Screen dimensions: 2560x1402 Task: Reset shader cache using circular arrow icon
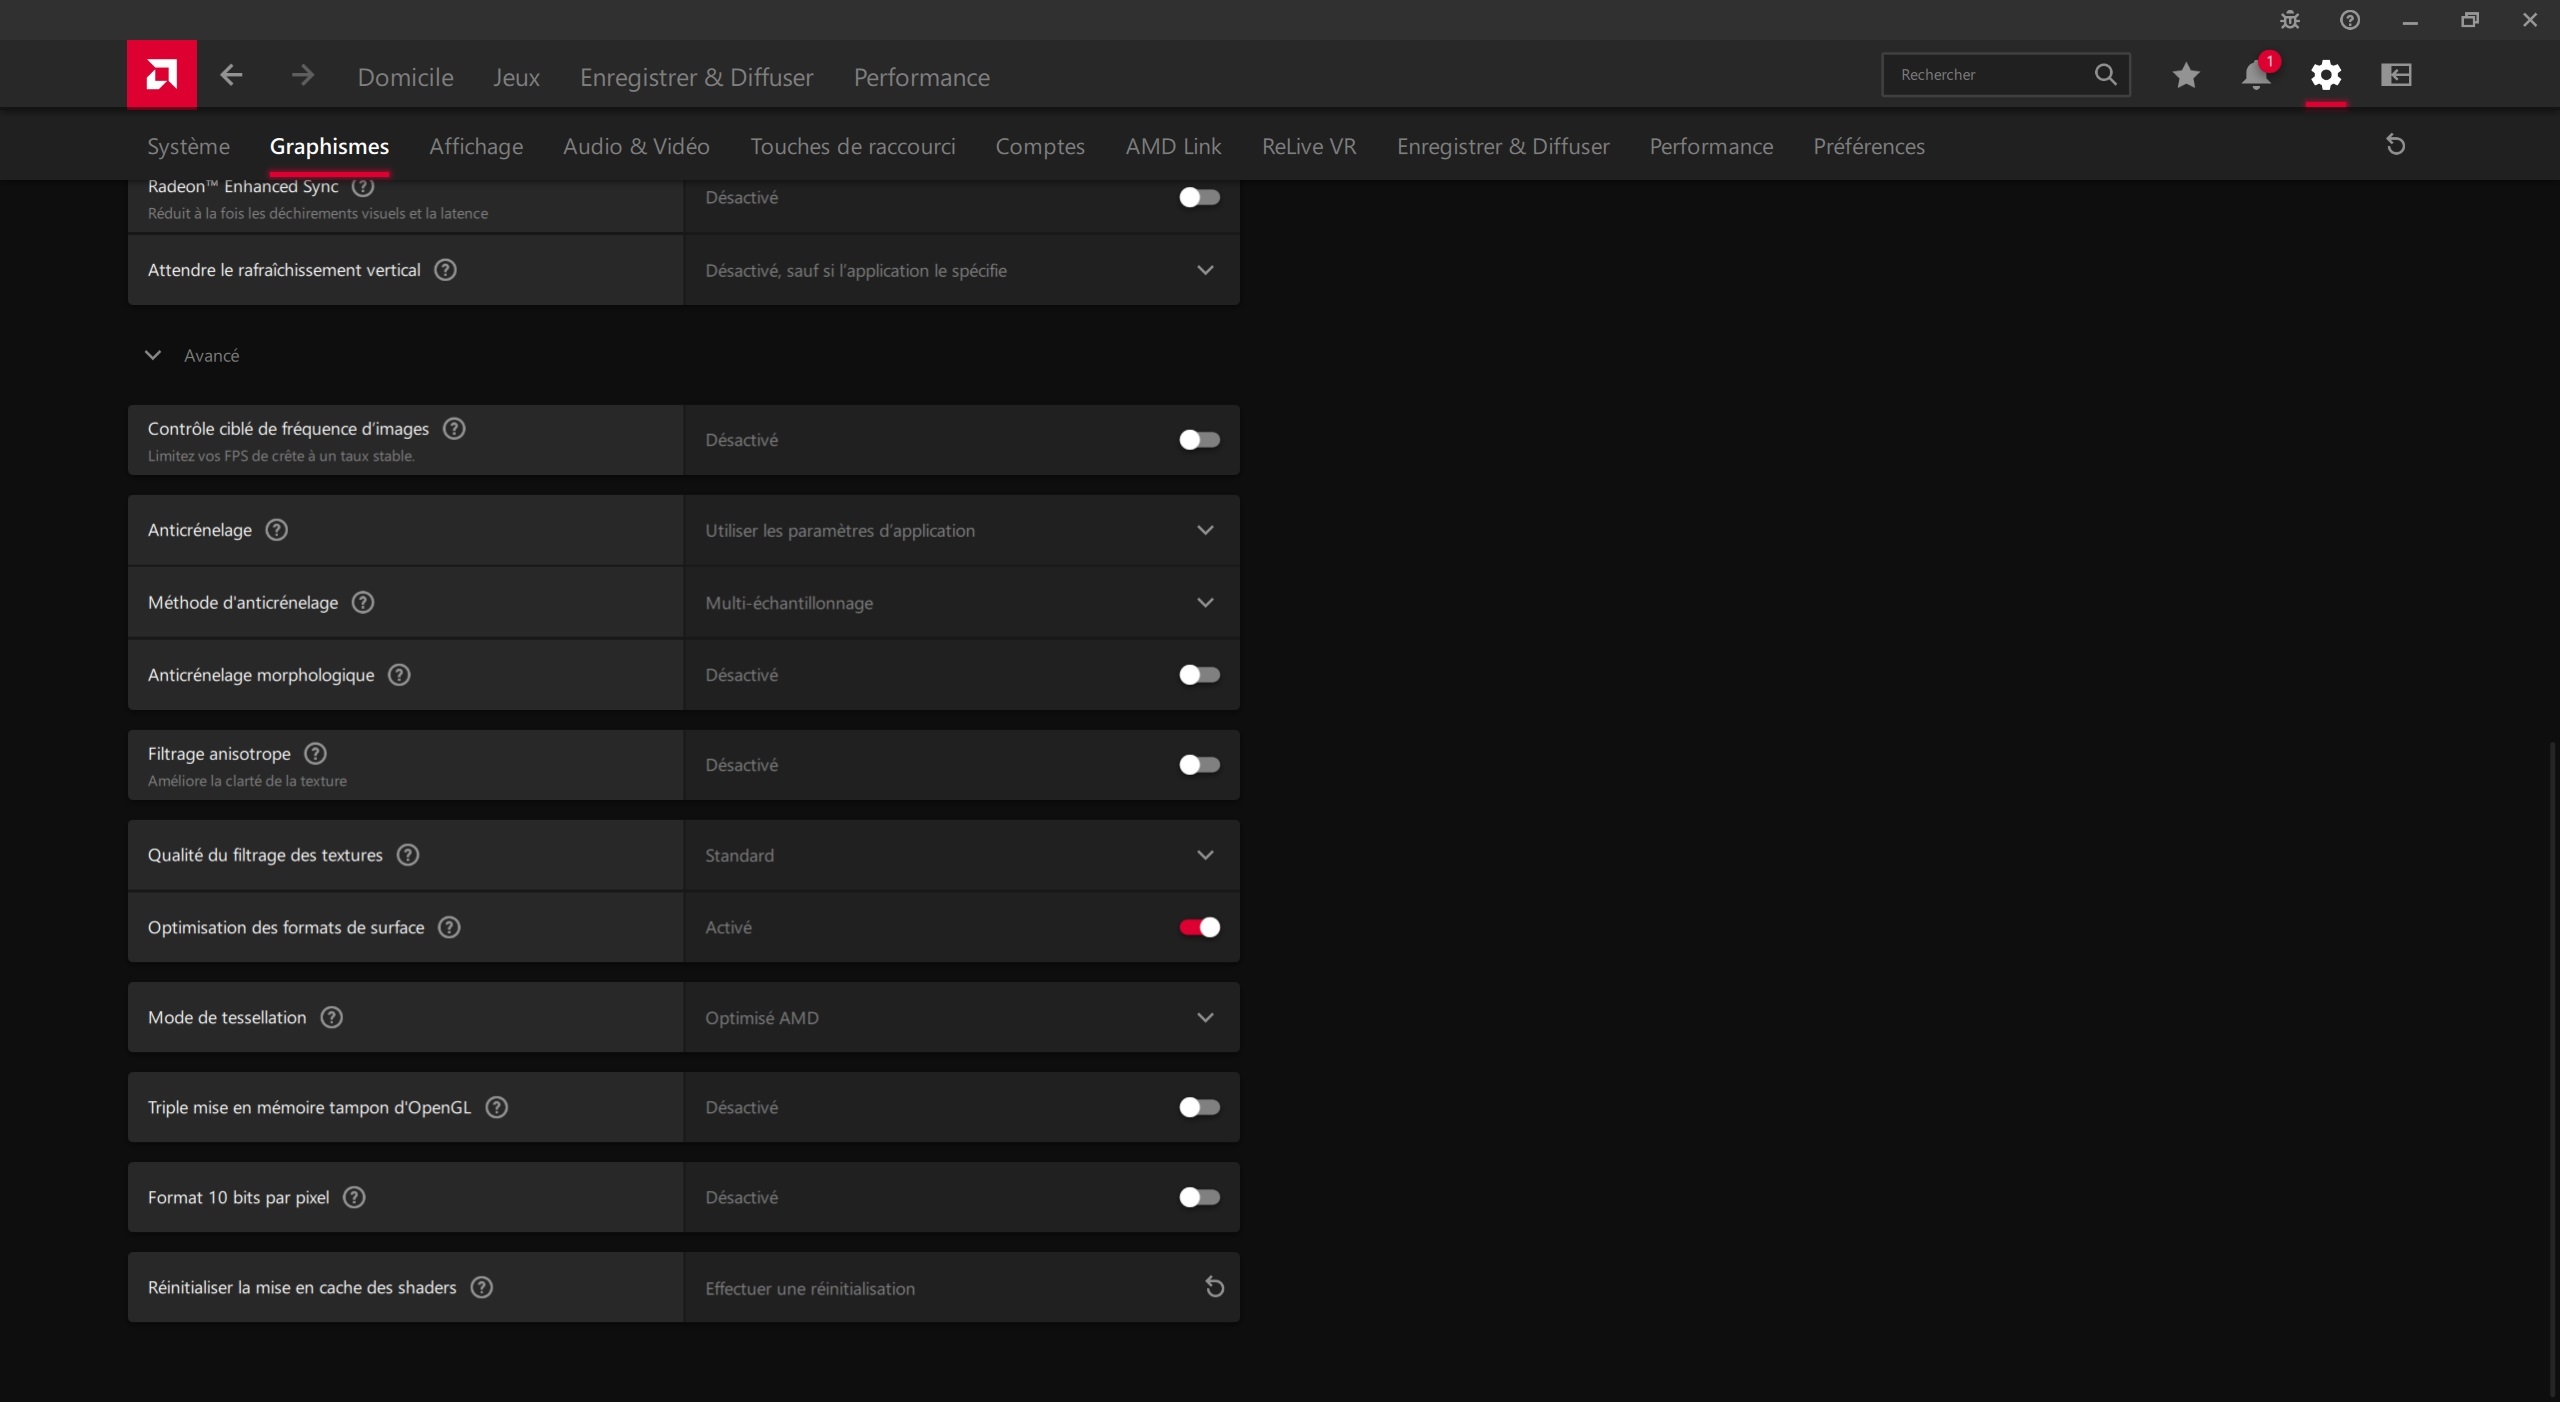coord(1214,1287)
